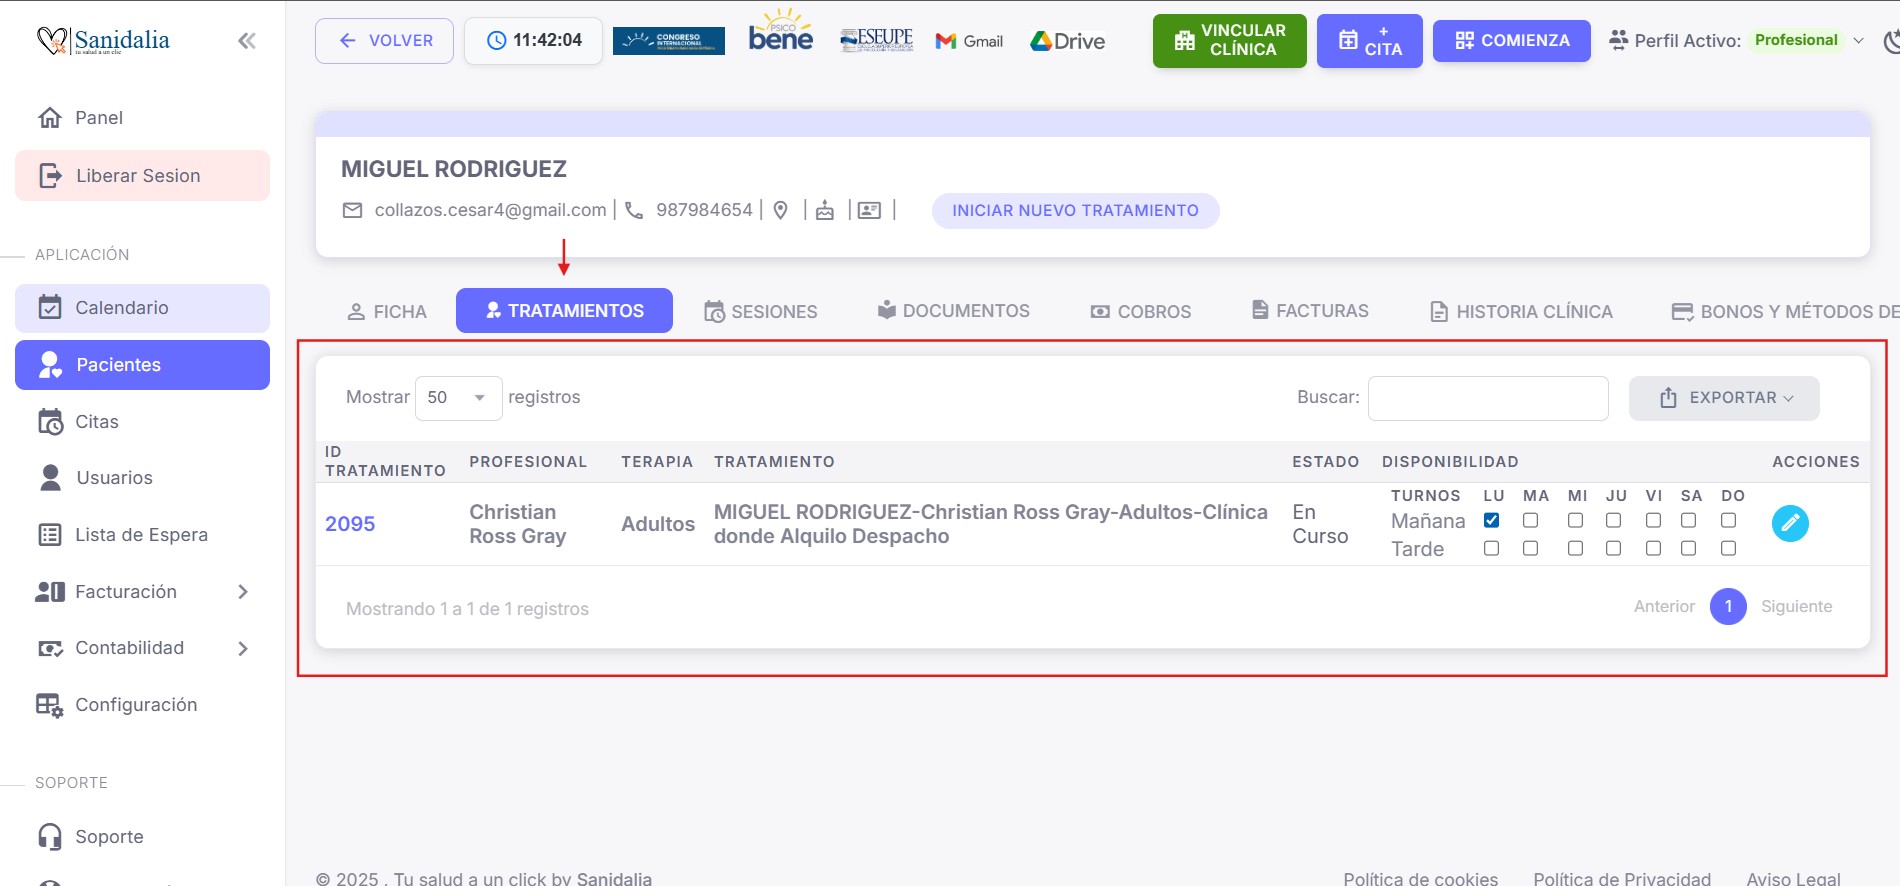Check Friday afternoon (Tarde VI) availability
The image size is (1900, 886).
coord(1653,548)
